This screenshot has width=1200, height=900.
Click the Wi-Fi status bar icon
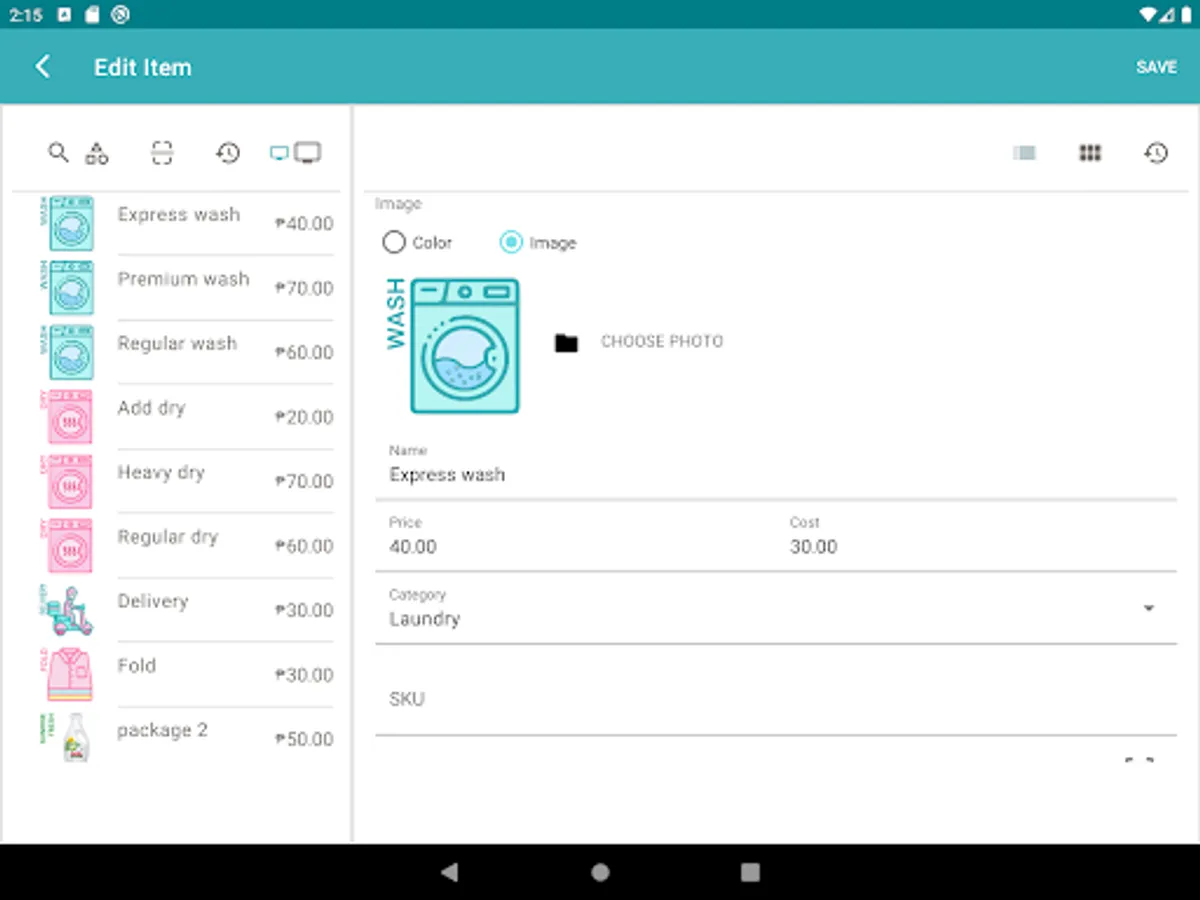coord(1148,14)
